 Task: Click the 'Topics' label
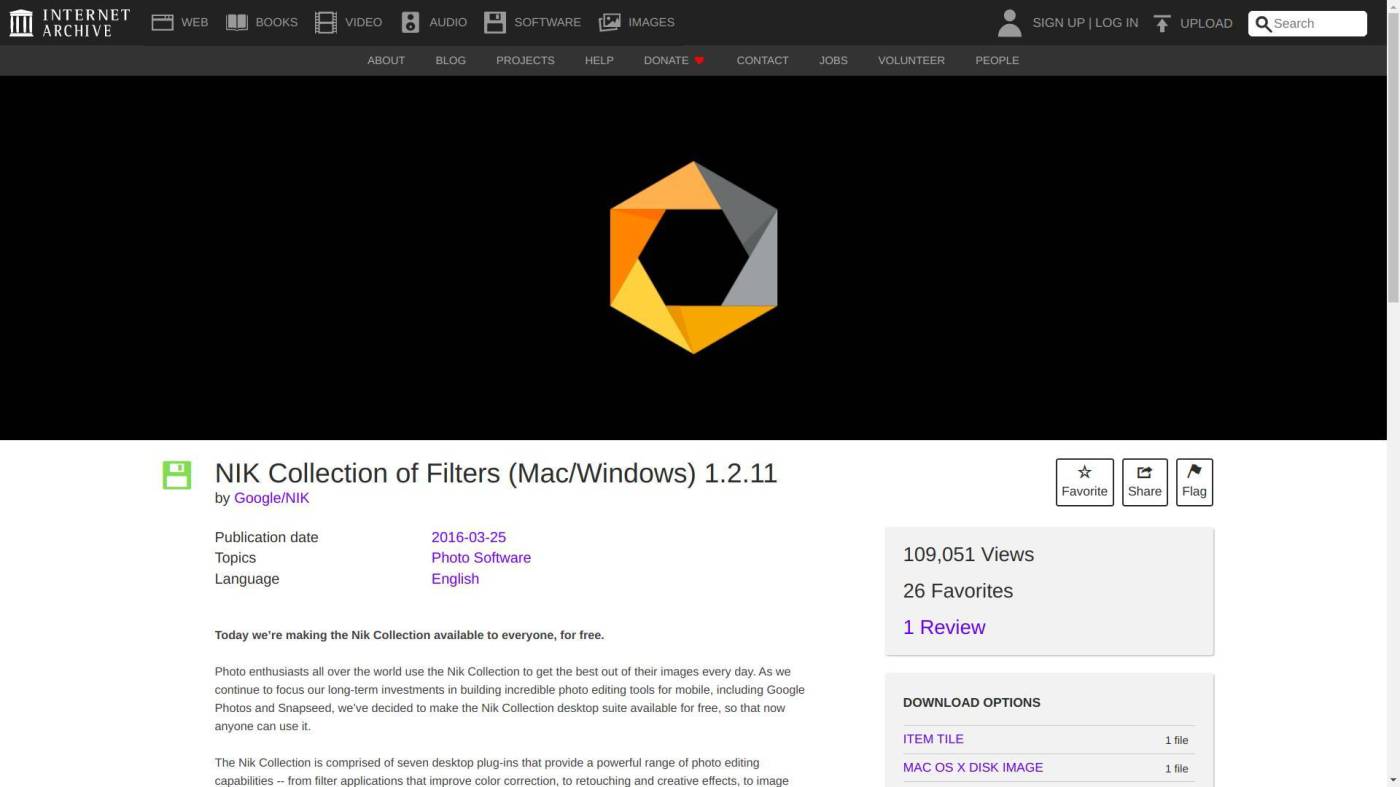click(235, 558)
